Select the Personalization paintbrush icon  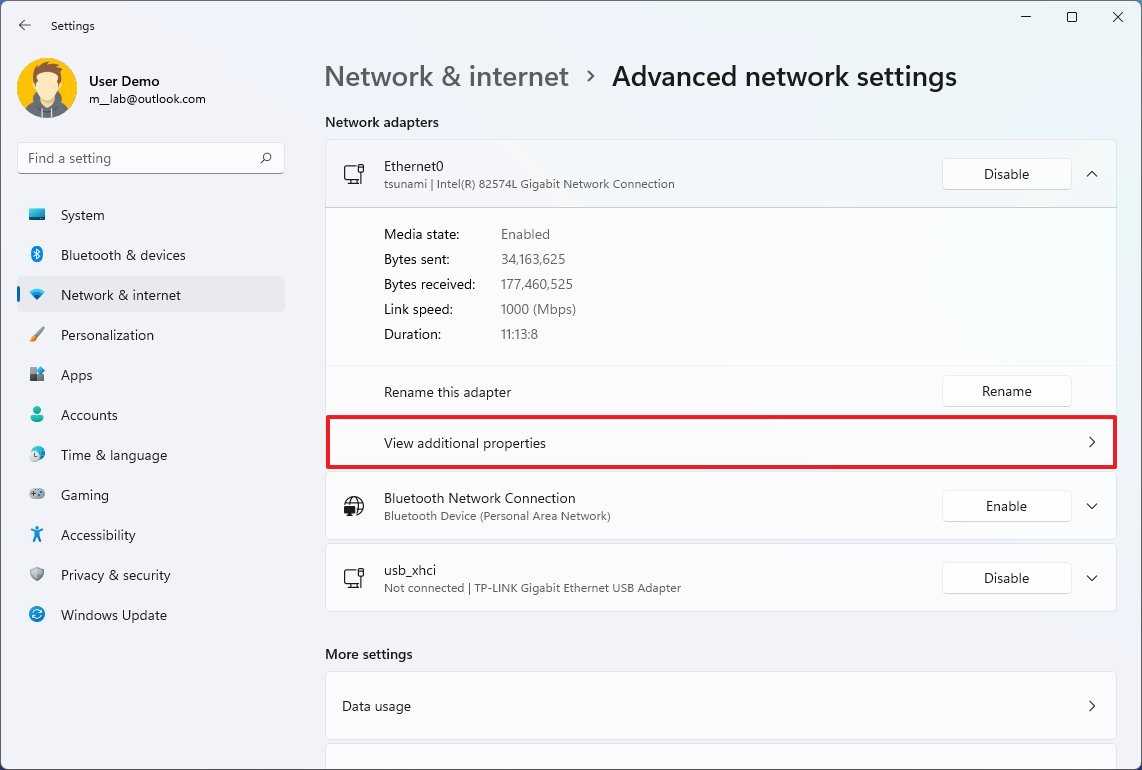[x=37, y=335]
